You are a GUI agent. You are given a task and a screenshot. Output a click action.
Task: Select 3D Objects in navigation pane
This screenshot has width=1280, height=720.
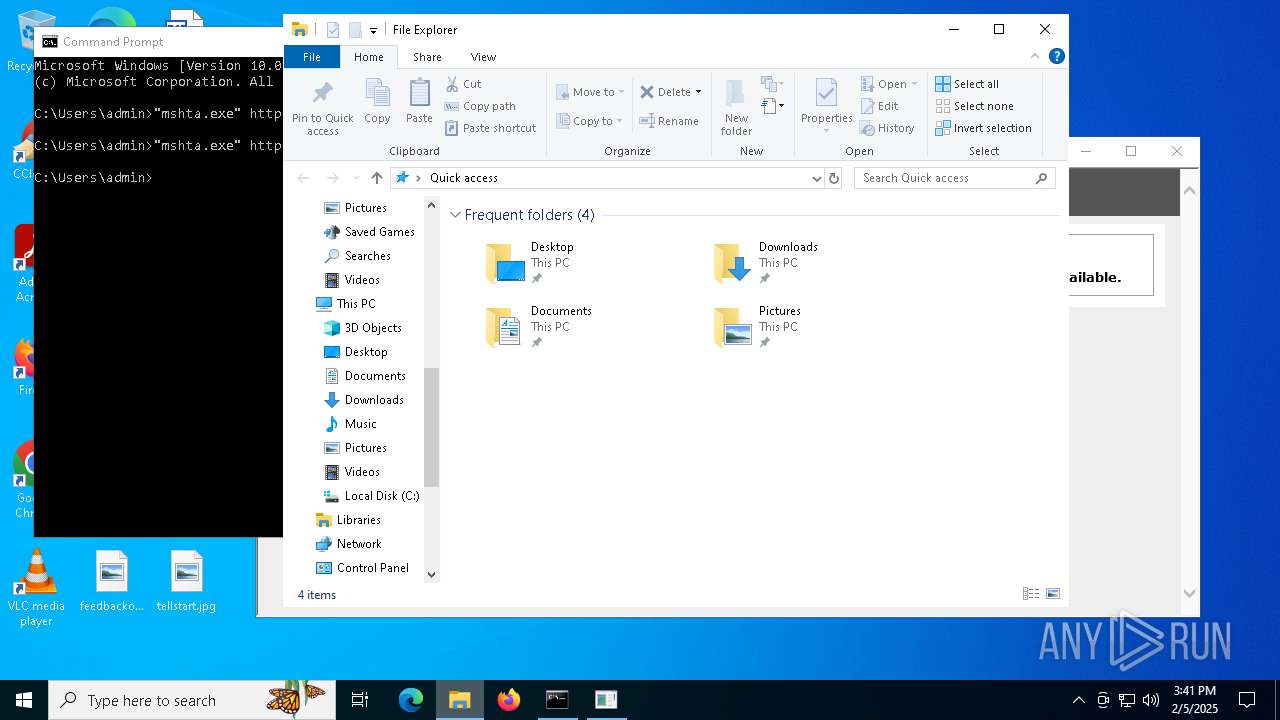(x=363, y=328)
